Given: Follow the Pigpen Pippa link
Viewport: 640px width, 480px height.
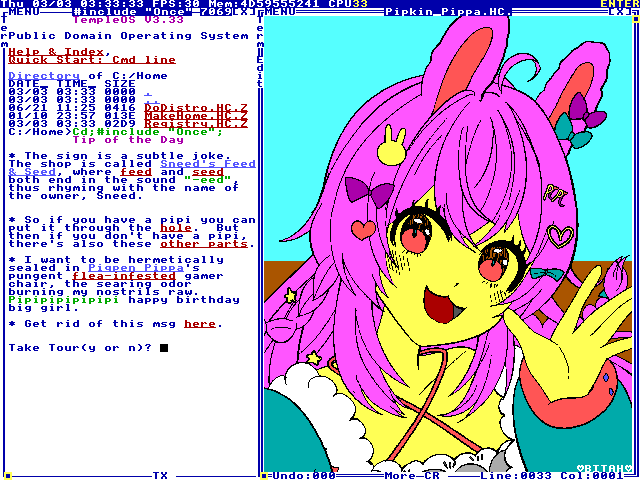Looking at the screenshot, I should [136, 268].
